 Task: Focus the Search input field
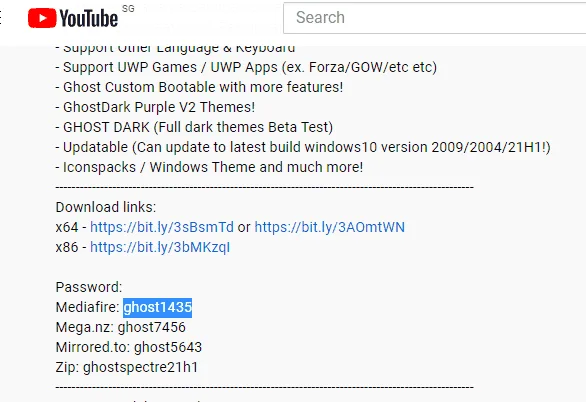[435, 18]
